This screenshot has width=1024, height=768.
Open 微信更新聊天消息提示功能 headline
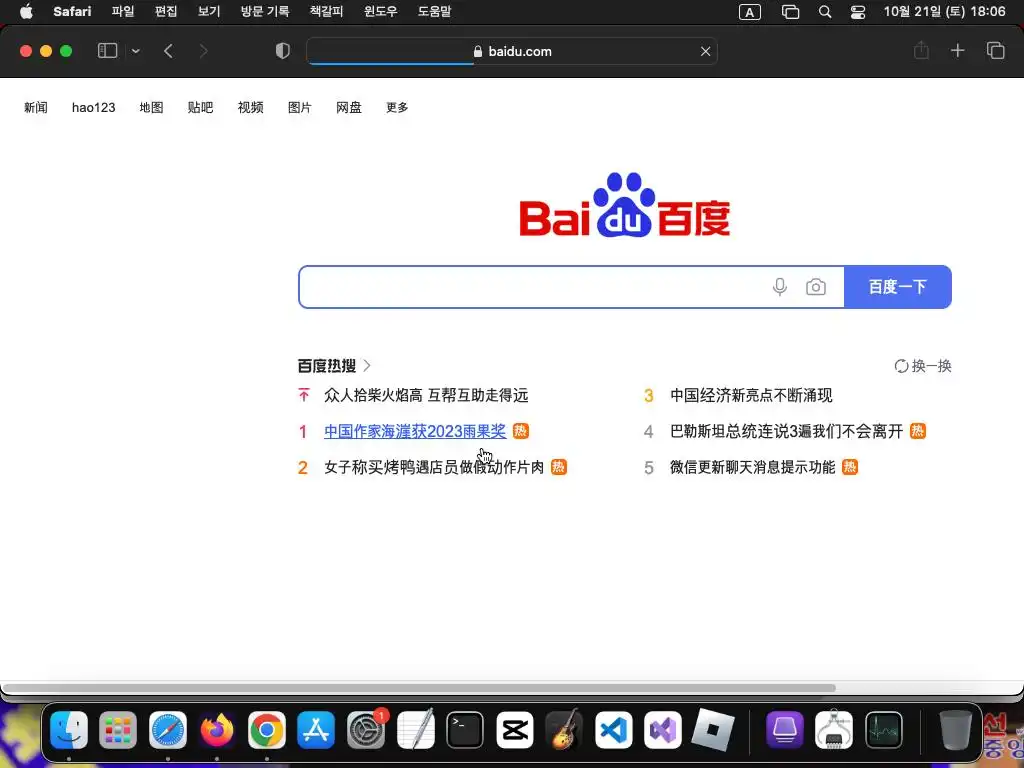pyautogui.click(x=752, y=467)
